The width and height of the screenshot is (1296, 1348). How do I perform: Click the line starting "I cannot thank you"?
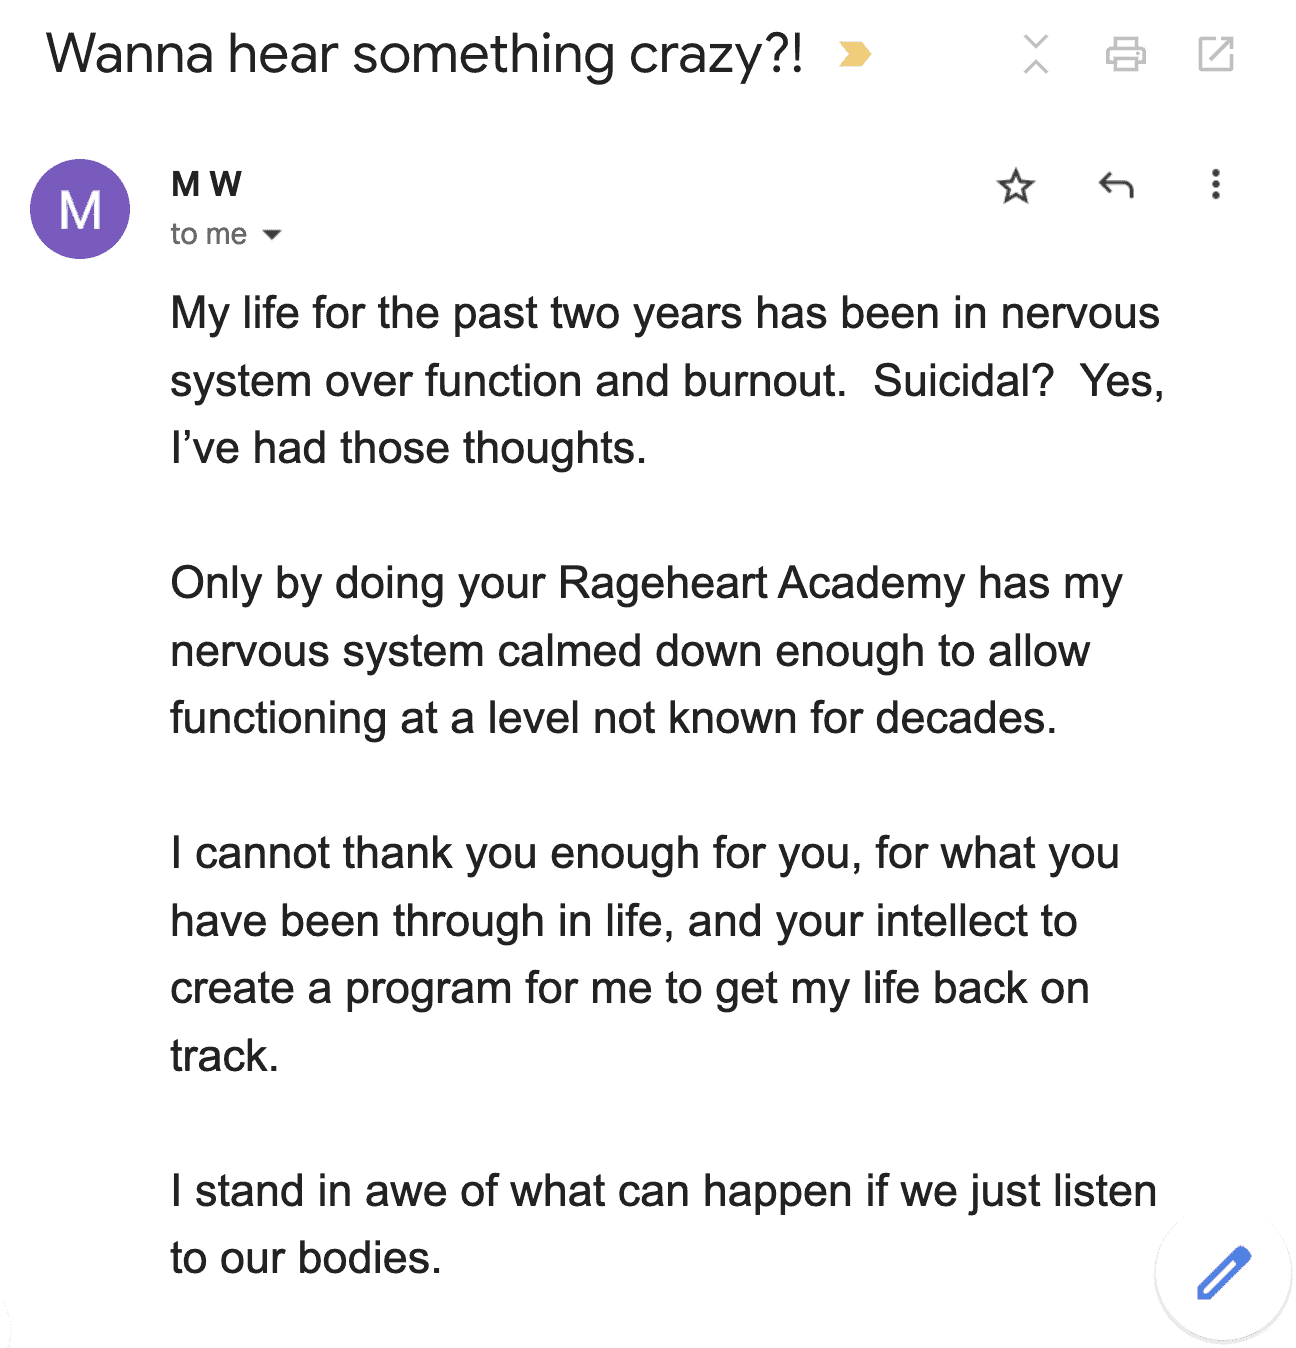tap(644, 854)
